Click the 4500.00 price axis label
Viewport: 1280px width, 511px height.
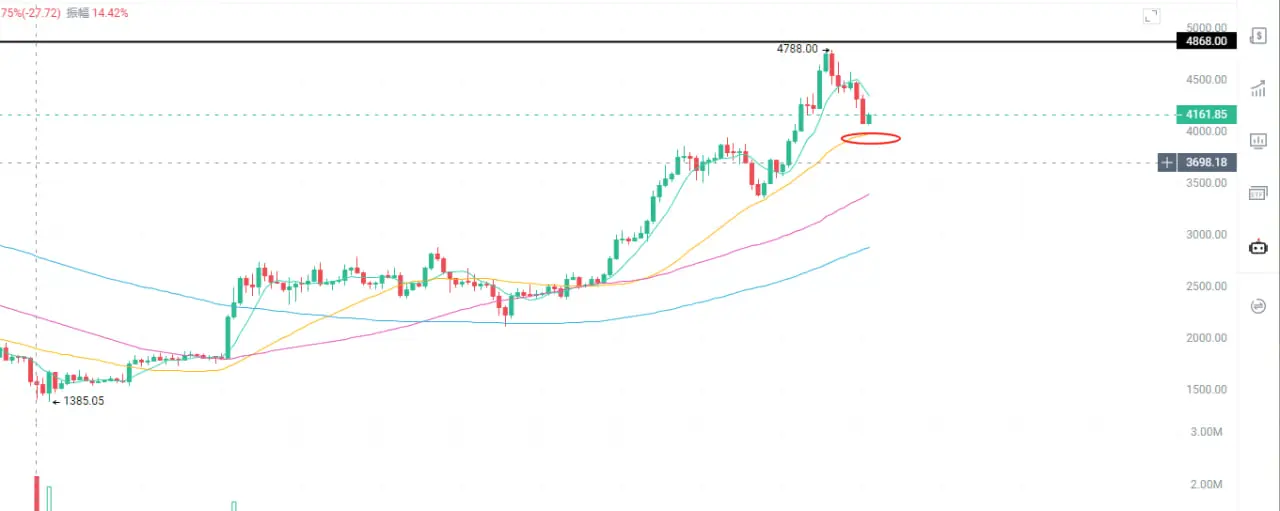pyautogui.click(x=1206, y=79)
